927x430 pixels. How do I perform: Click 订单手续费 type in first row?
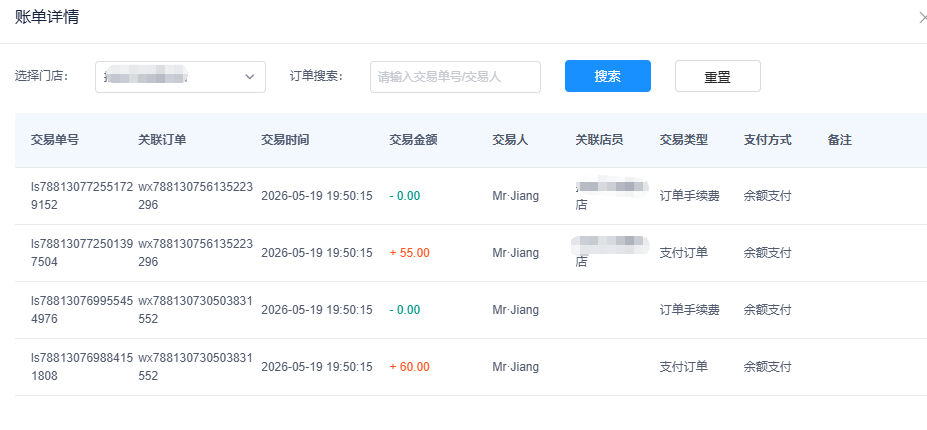(689, 196)
